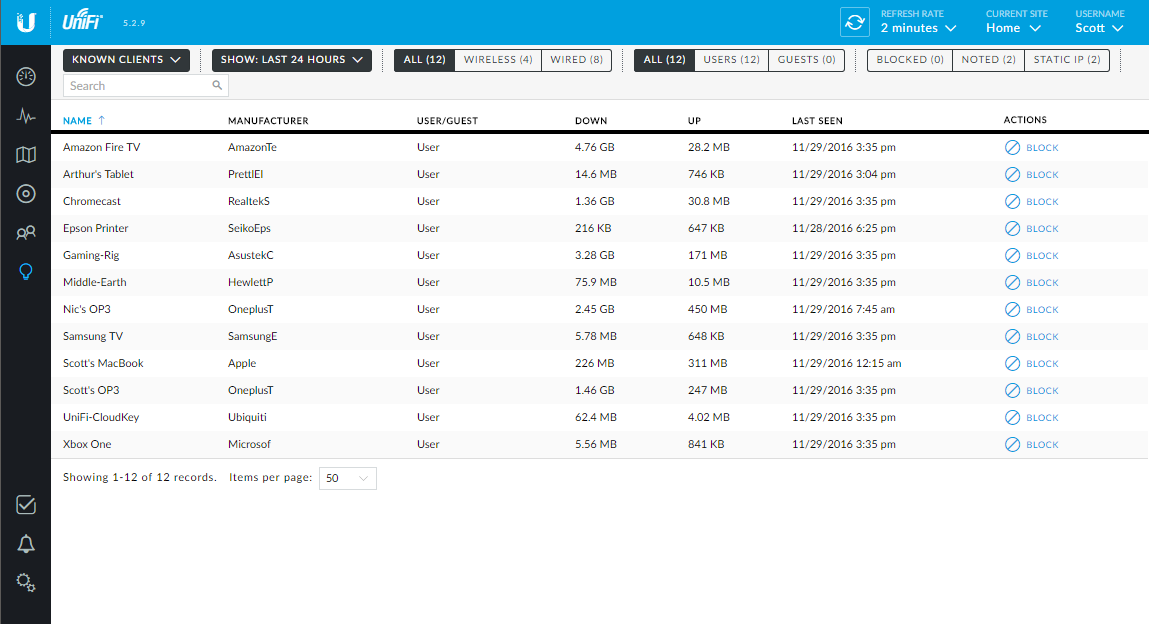The width and height of the screenshot is (1149, 624).
Task: Toggle the Blocked (0) filter
Action: pyautogui.click(x=910, y=60)
